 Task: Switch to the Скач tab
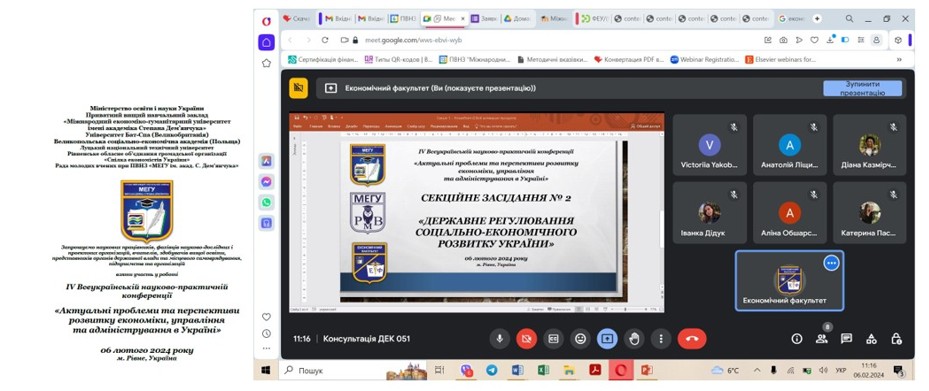point(298,19)
